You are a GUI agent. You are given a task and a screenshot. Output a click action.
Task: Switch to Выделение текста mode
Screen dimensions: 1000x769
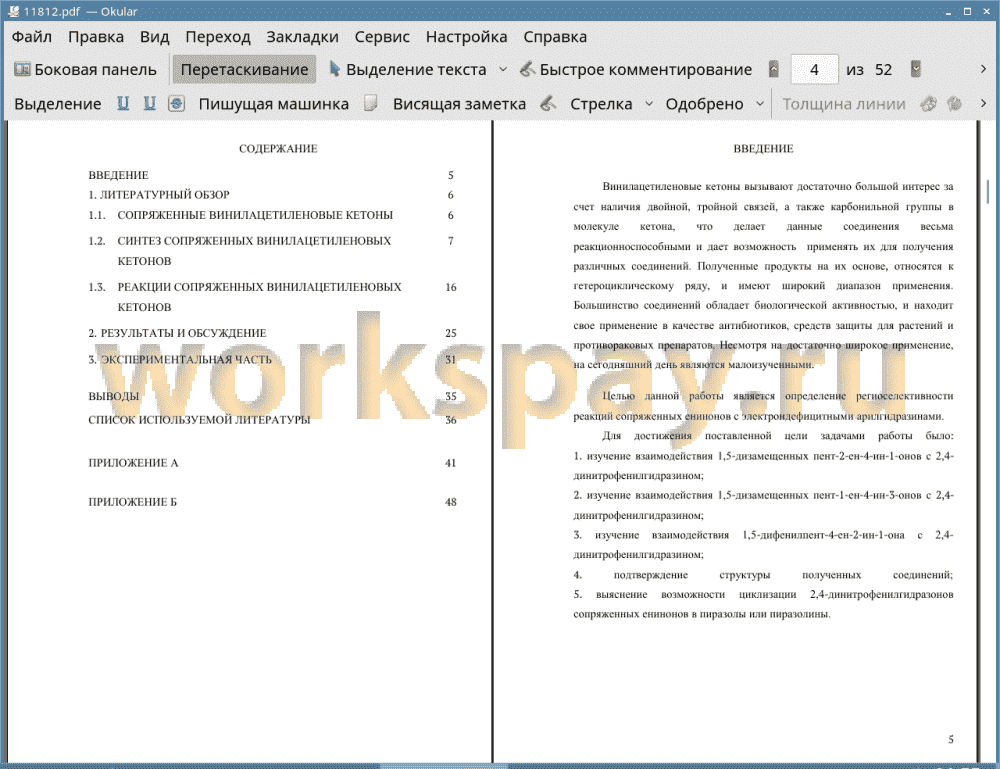pyautogui.click(x=408, y=70)
